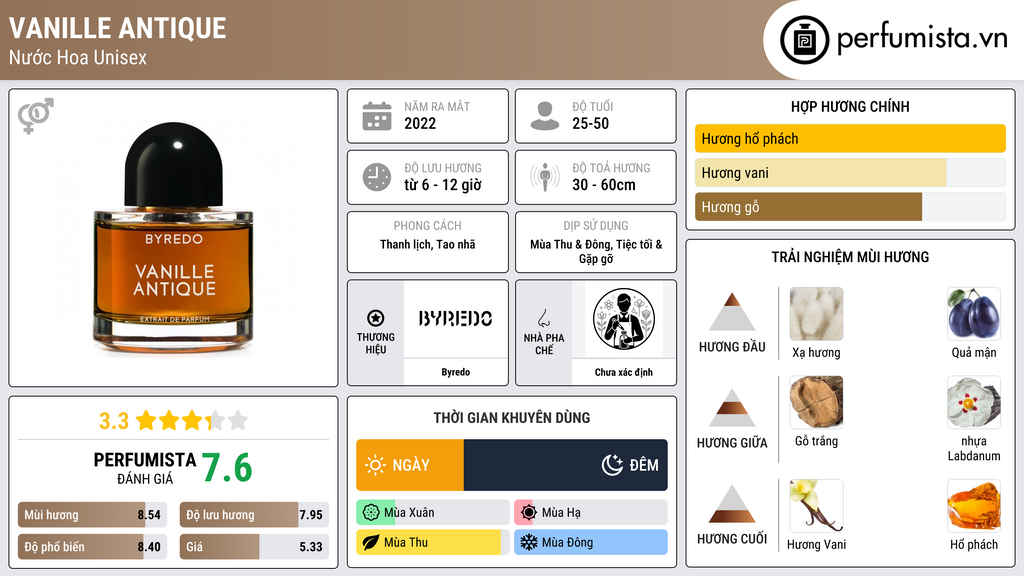This screenshot has width=1024, height=576.
Task: Select the Mùa Hạ season bar
Action: (x=590, y=513)
